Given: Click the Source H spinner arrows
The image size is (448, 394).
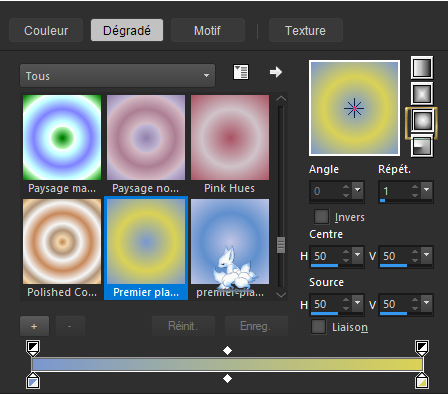Looking at the screenshot, I should 346,303.
